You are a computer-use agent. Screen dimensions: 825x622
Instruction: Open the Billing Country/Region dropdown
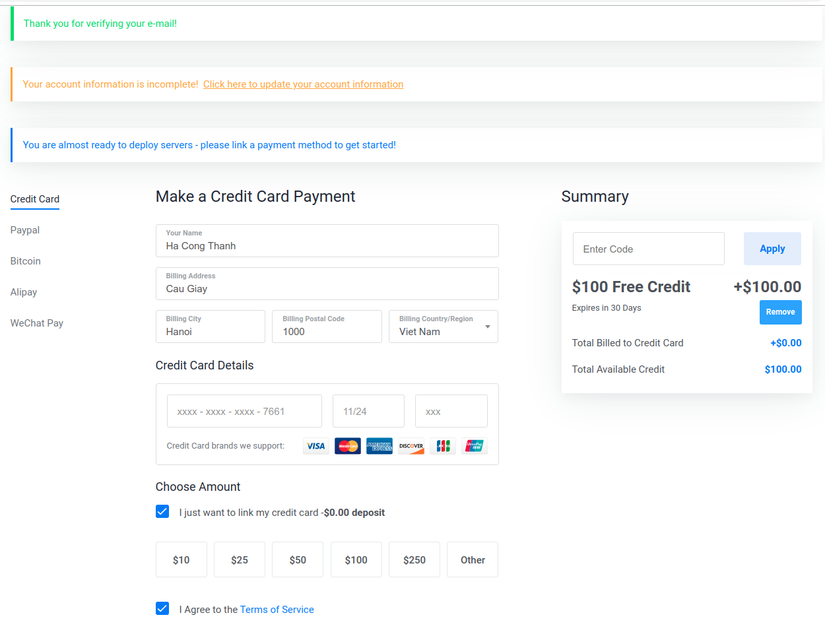click(443, 327)
